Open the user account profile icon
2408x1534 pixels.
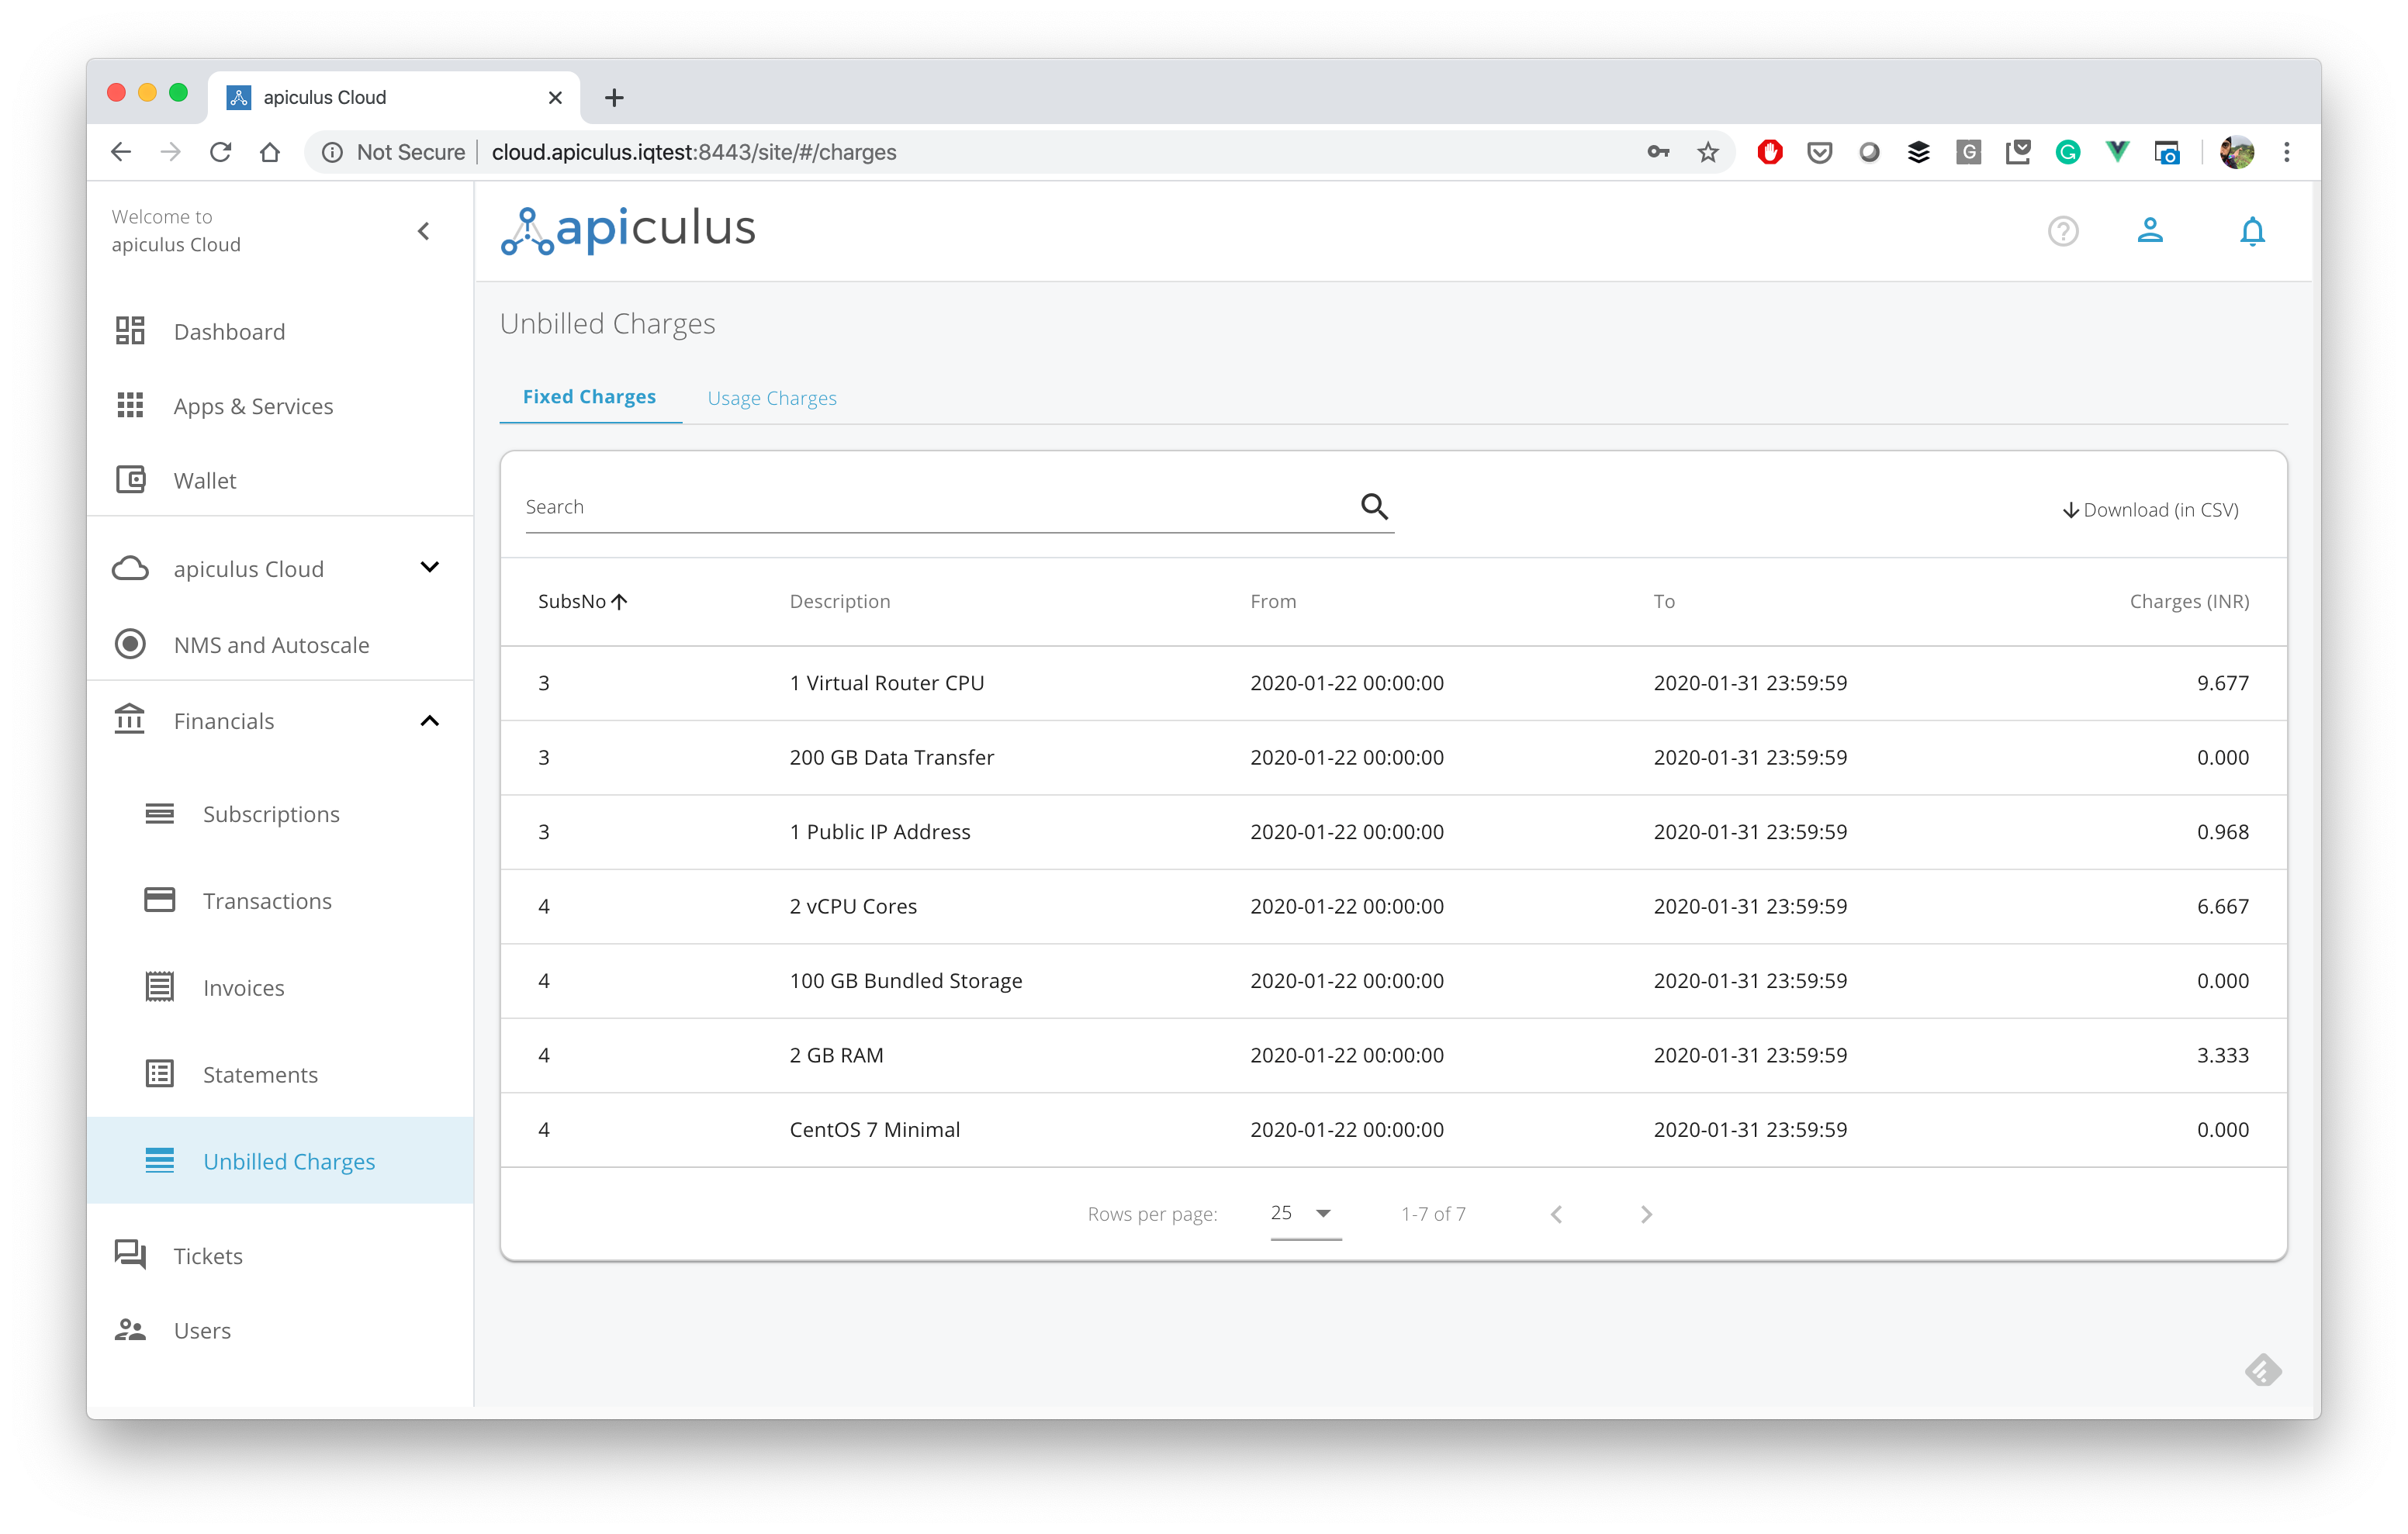[x=2150, y=231]
